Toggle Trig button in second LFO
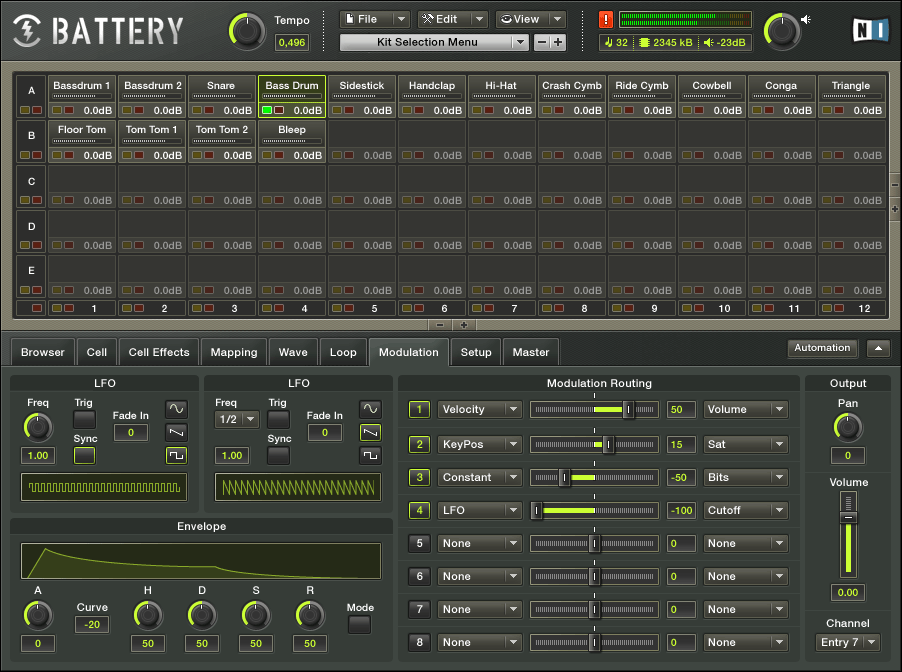Screen dimensions: 902x672 click(x=278, y=419)
